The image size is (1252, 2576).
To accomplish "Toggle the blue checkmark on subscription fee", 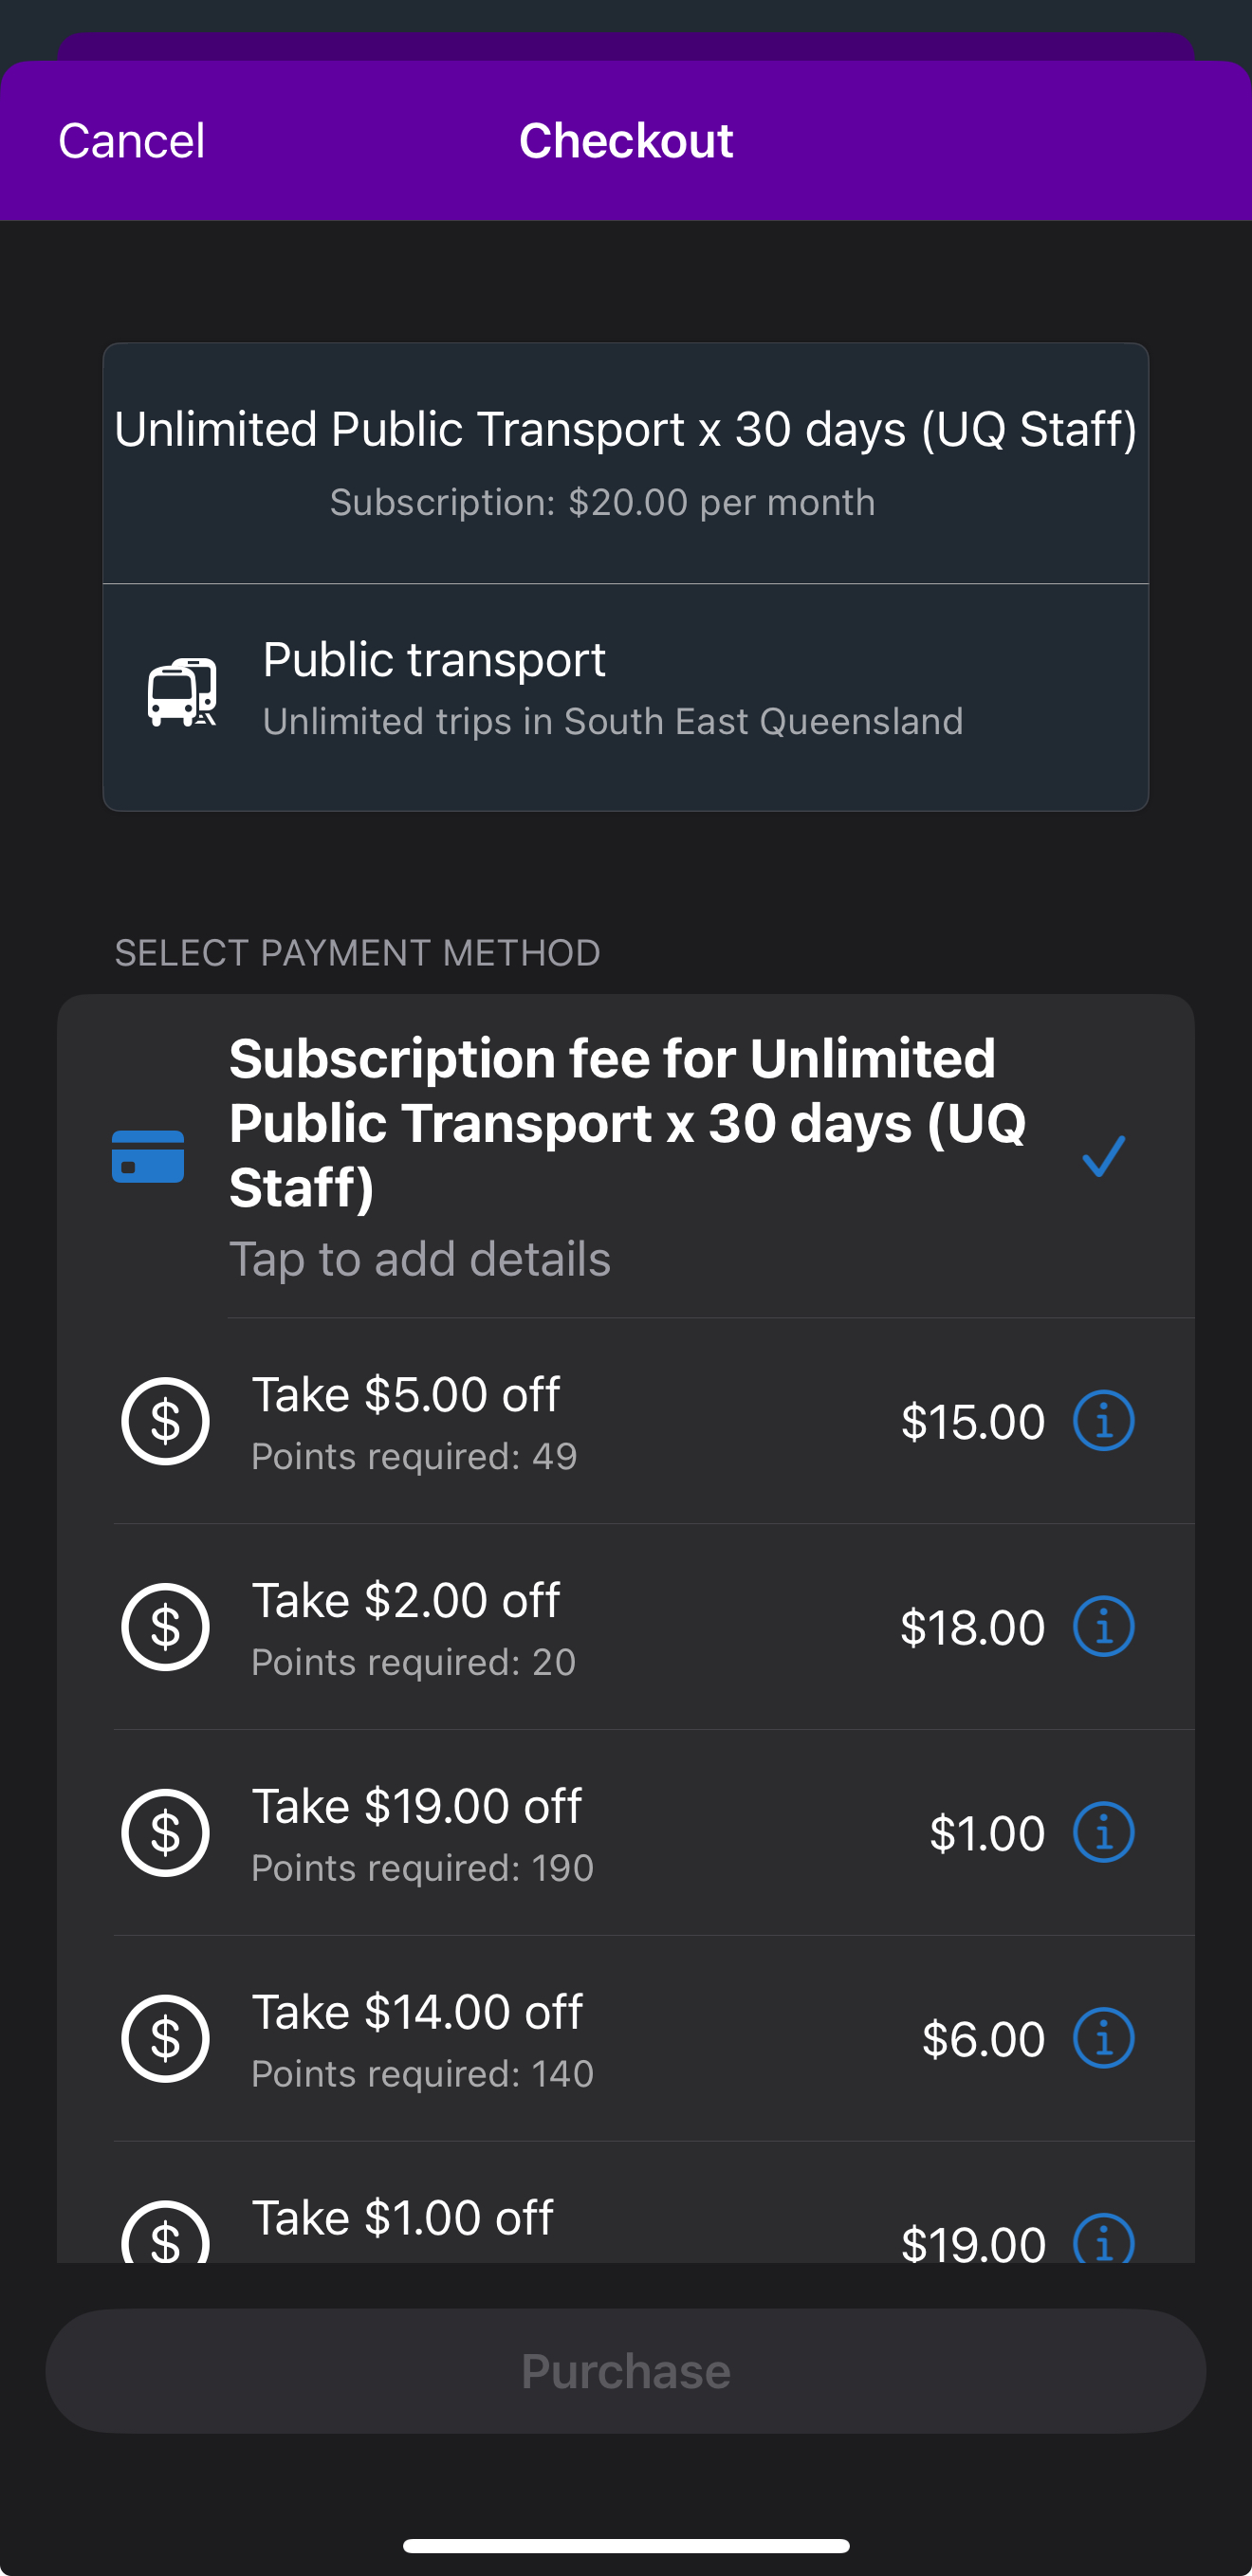I will point(1103,1157).
